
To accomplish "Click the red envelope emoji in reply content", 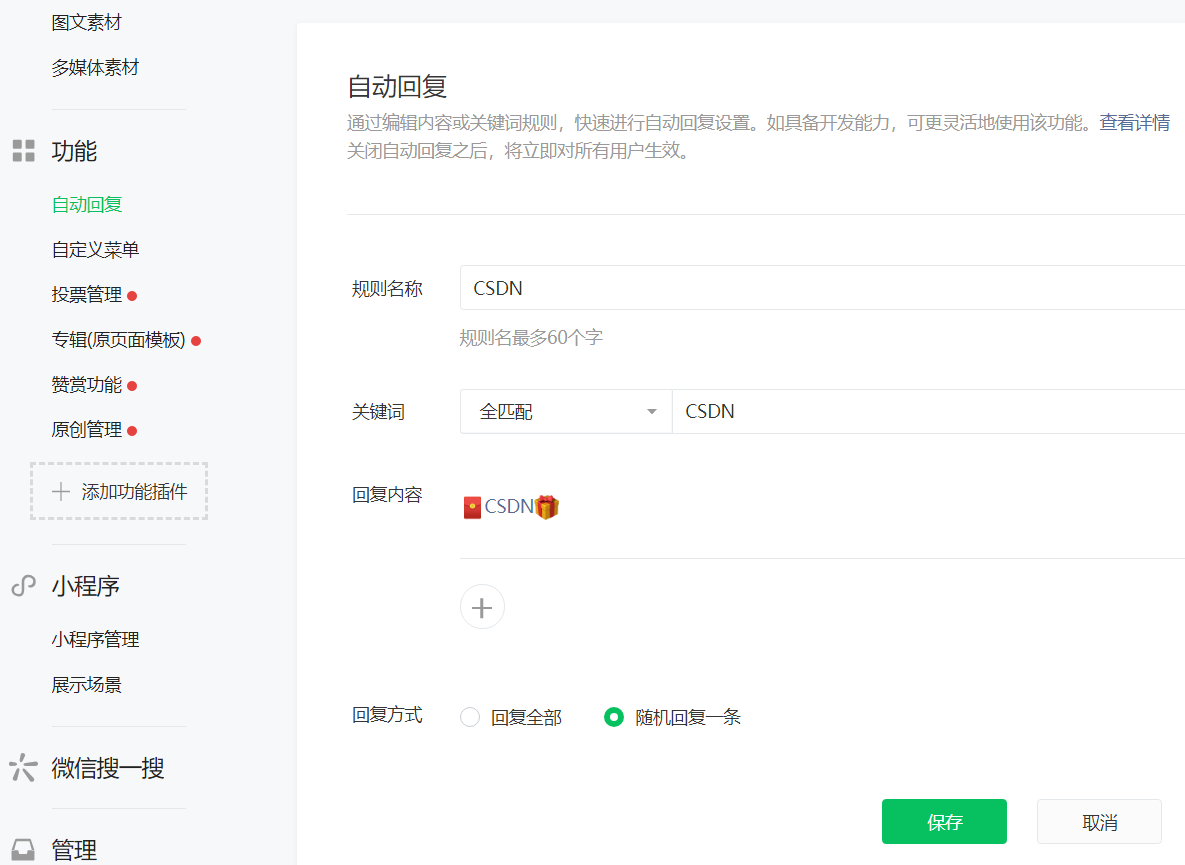I will click(472, 508).
